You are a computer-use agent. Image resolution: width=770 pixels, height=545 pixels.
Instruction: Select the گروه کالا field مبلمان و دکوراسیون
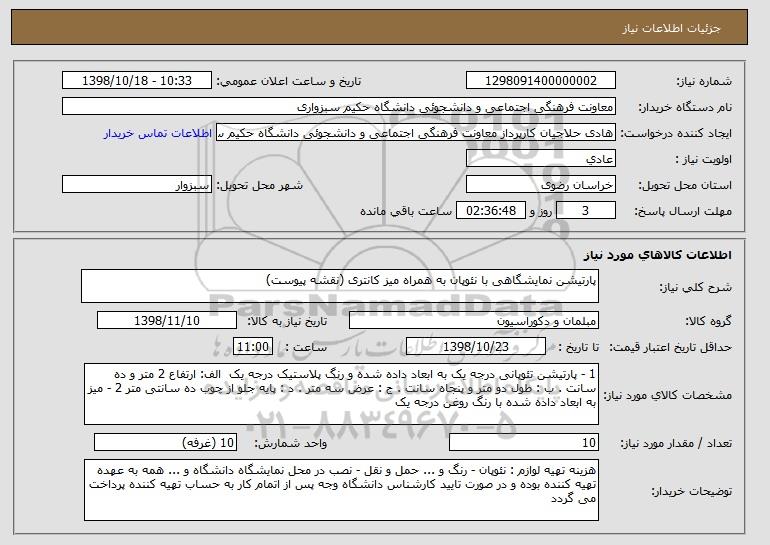474,321
